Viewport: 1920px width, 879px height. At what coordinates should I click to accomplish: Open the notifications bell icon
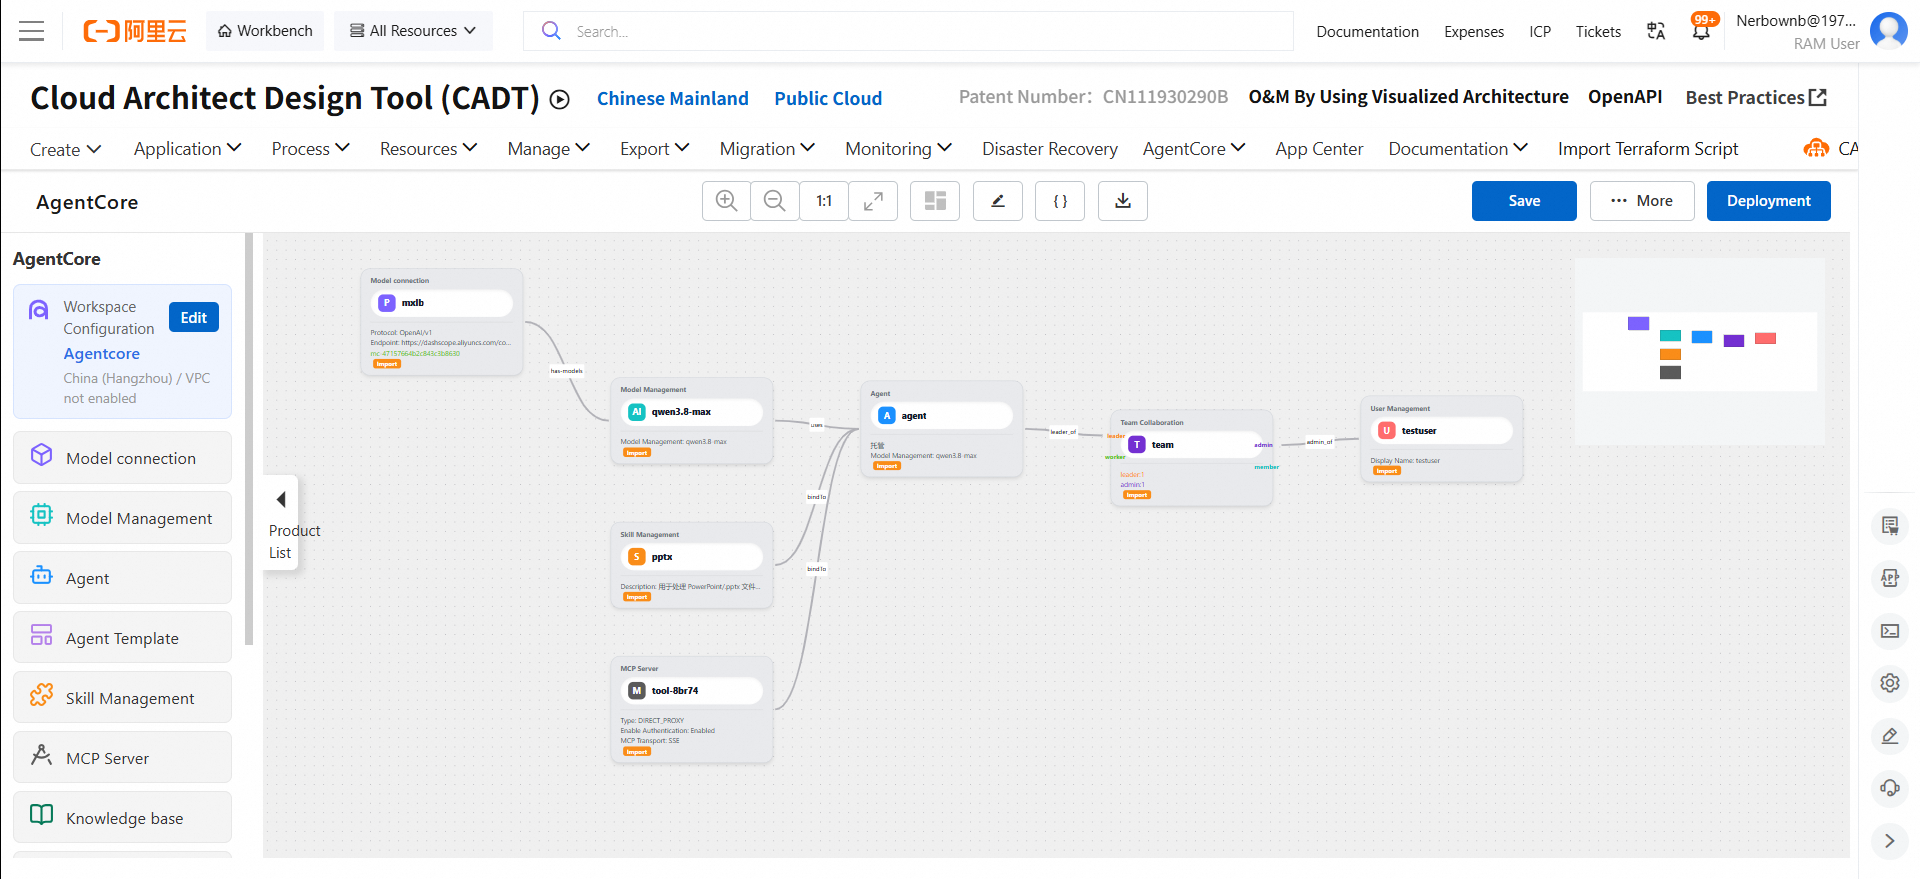pos(1701,31)
